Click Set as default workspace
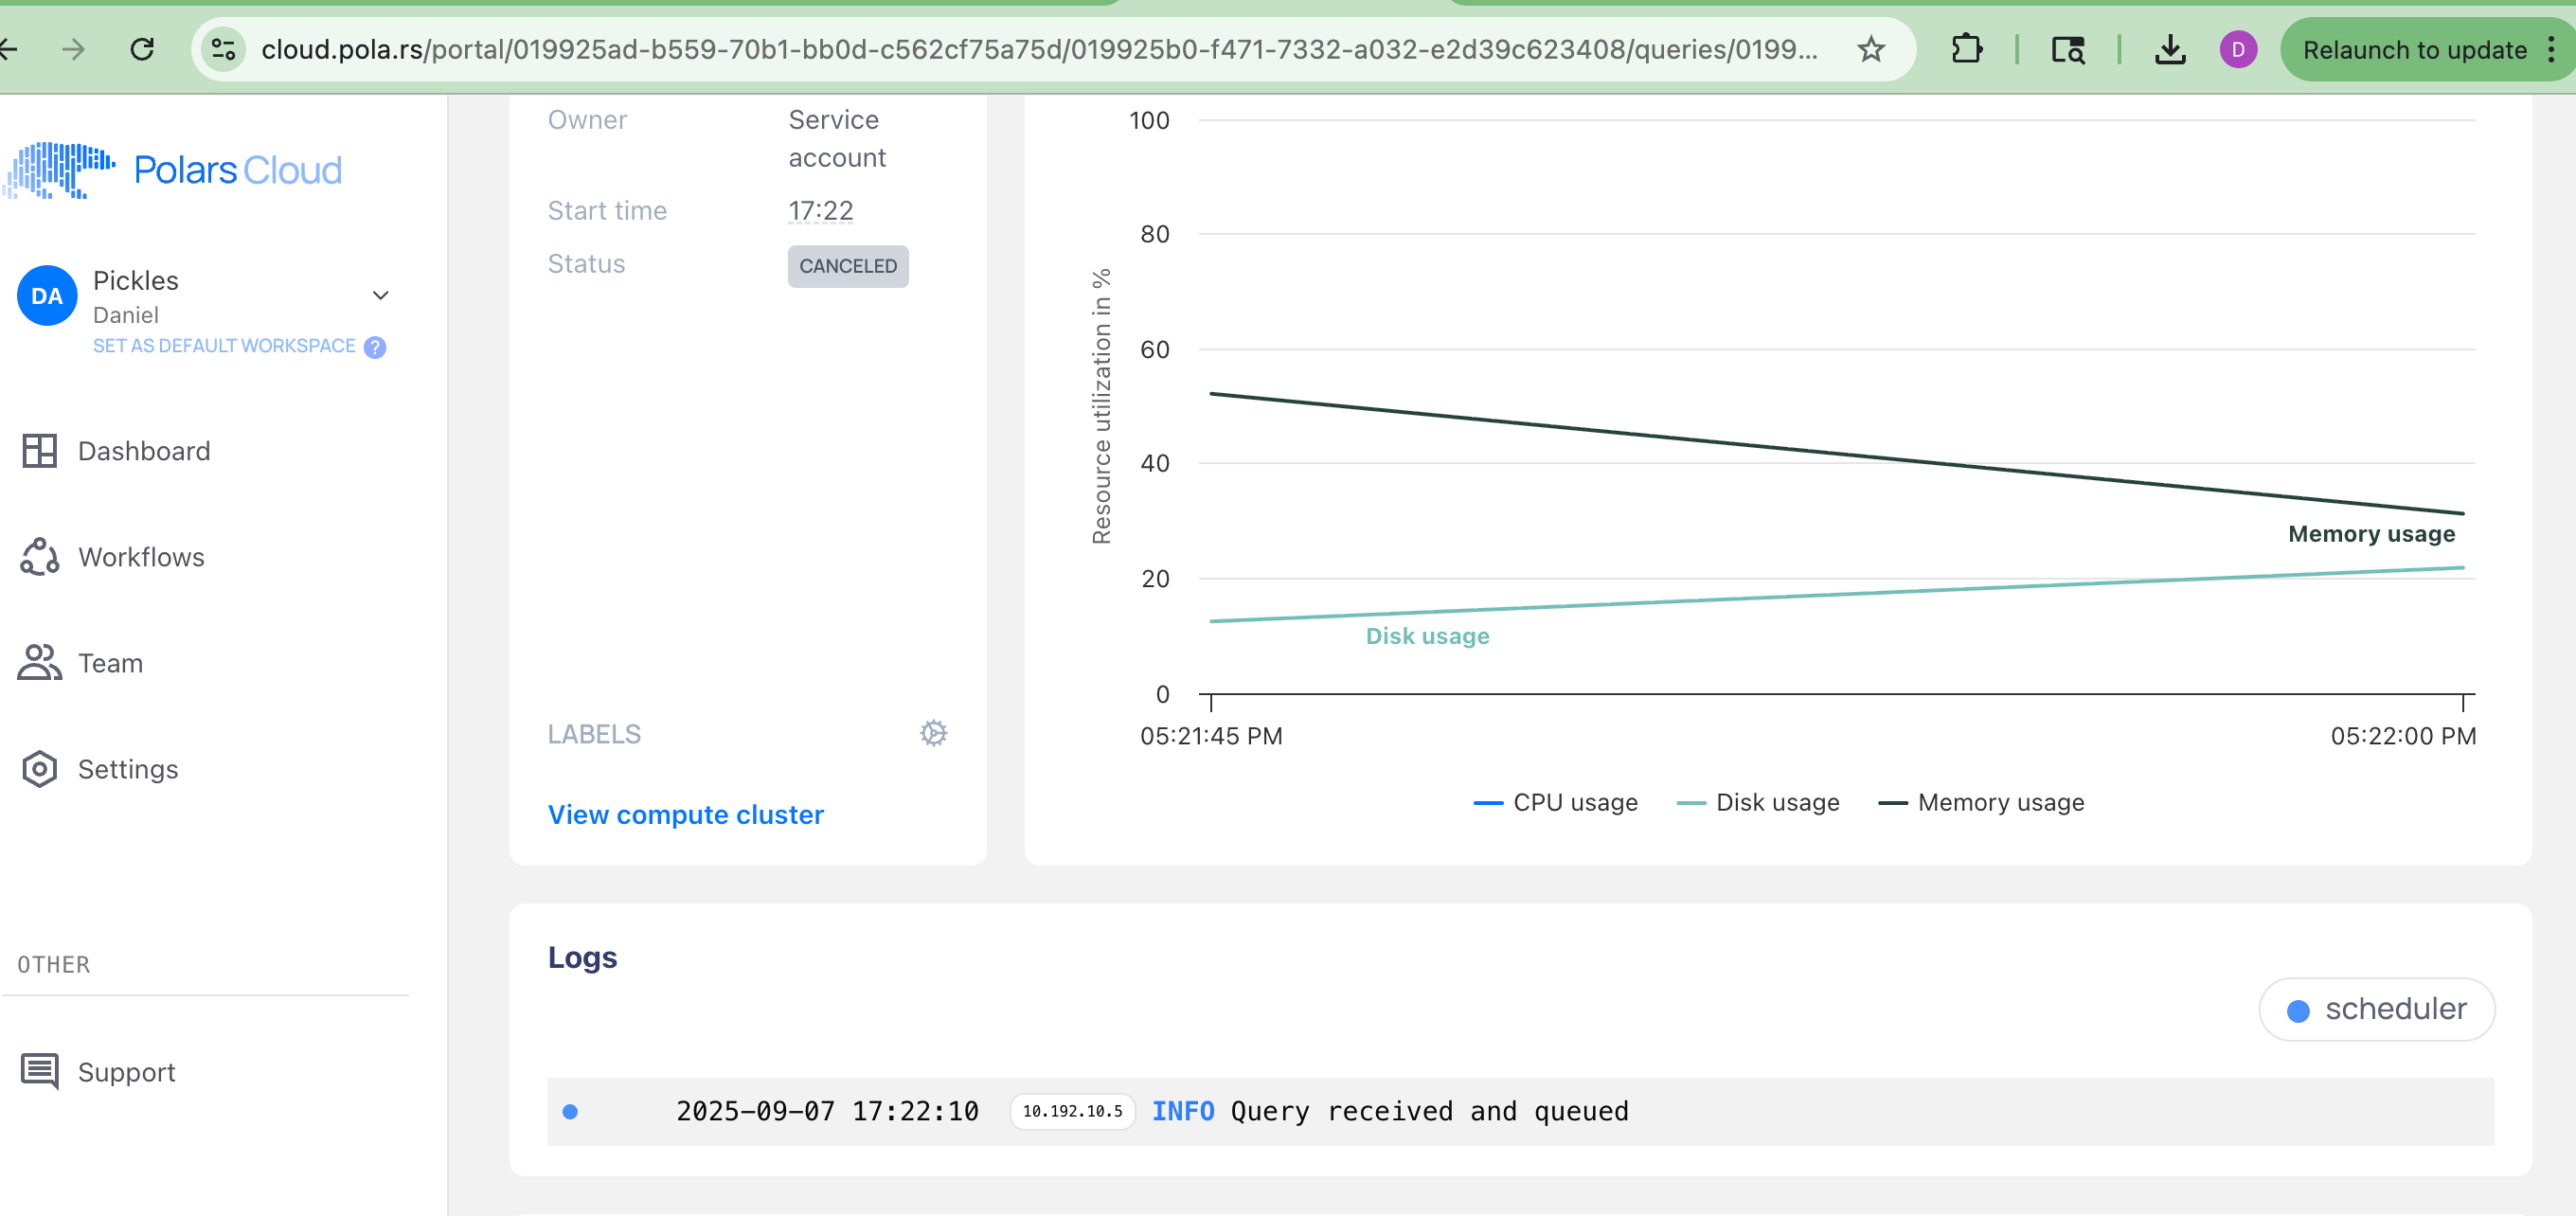 pyautogui.click(x=224, y=346)
